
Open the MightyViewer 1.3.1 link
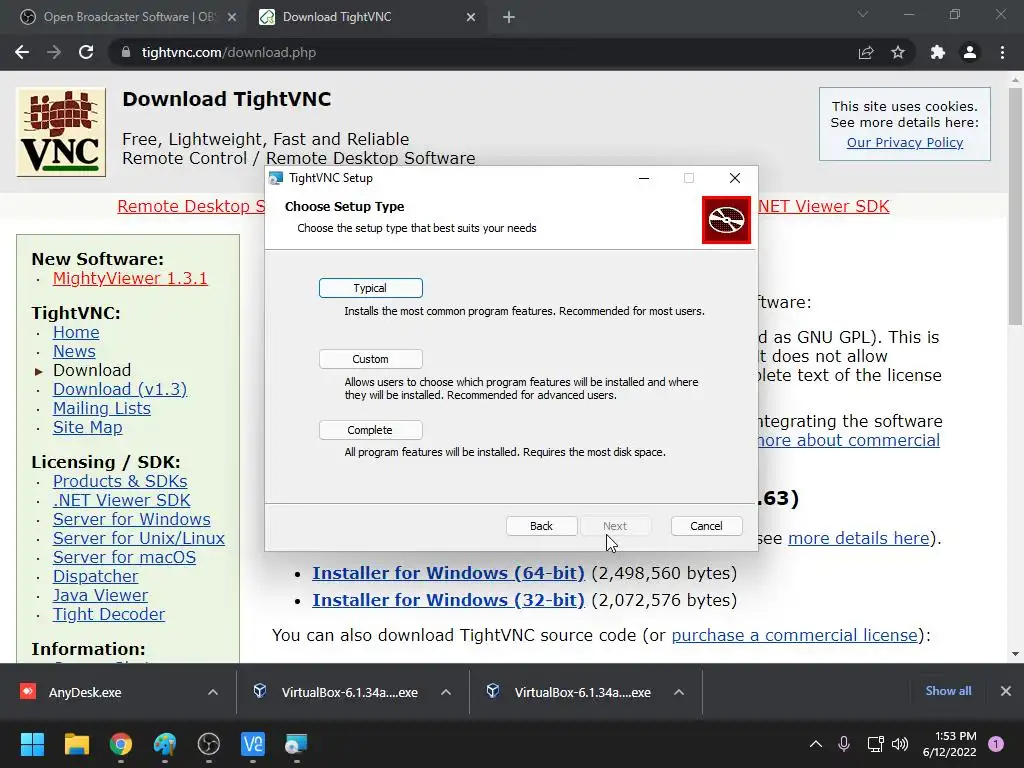click(x=130, y=278)
